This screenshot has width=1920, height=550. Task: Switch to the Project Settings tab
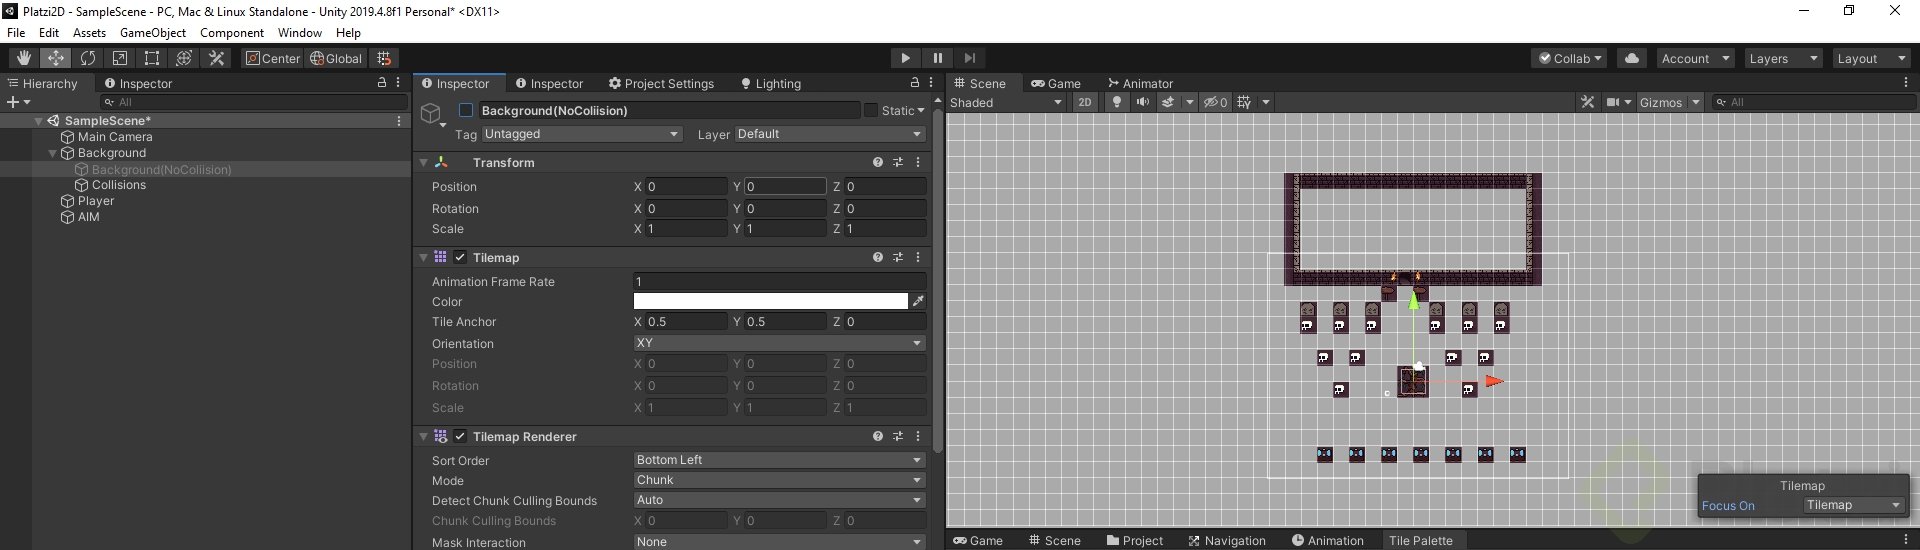pyautogui.click(x=661, y=83)
